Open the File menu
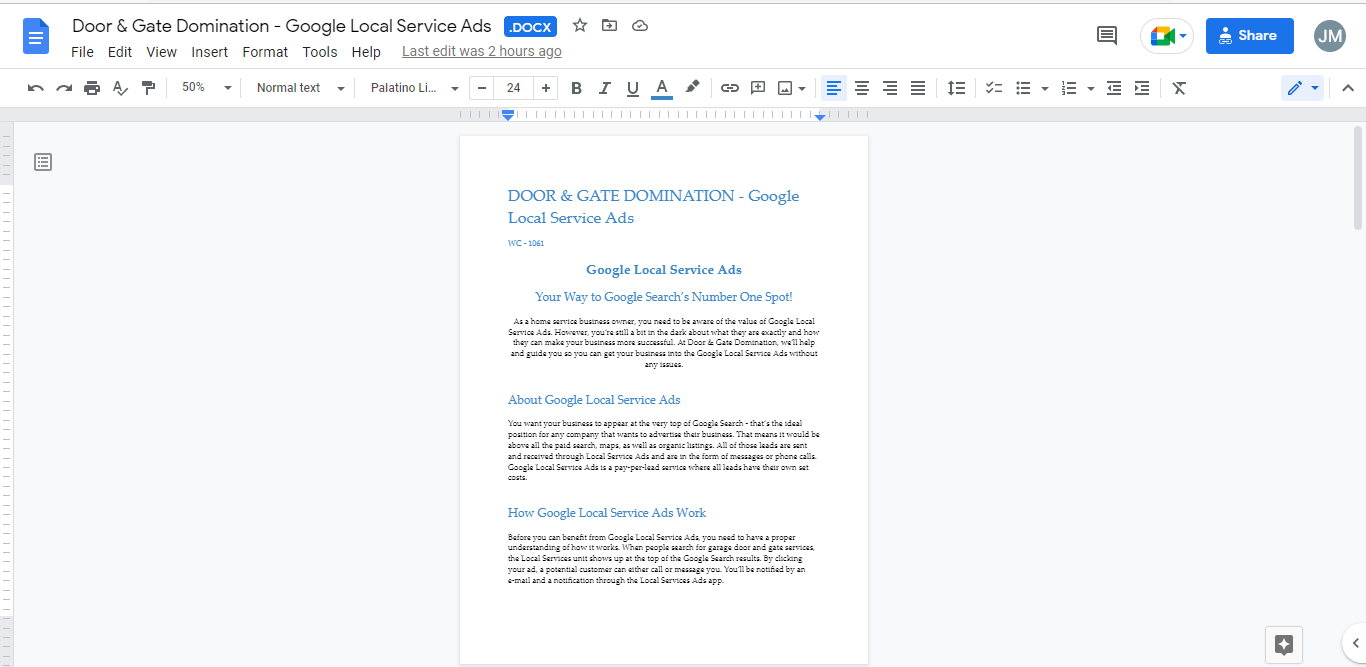The width and height of the screenshot is (1366, 667). 82,52
